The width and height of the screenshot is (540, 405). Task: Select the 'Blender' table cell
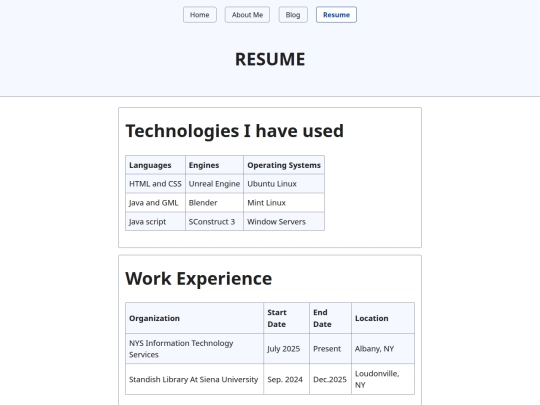click(214, 202)
